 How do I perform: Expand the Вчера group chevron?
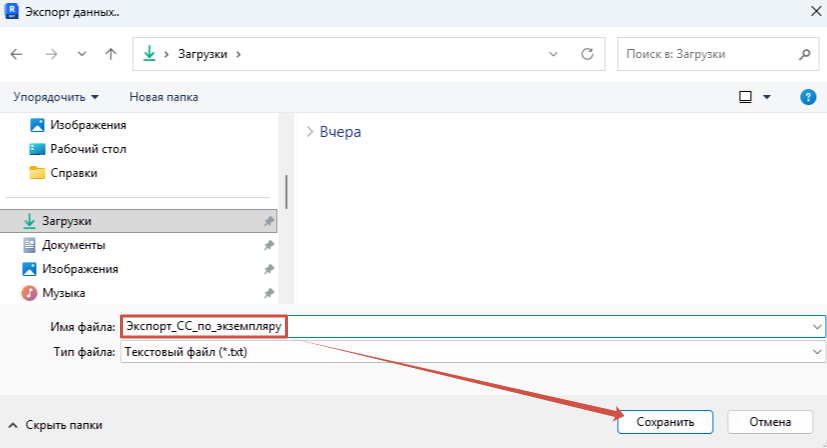310,131
